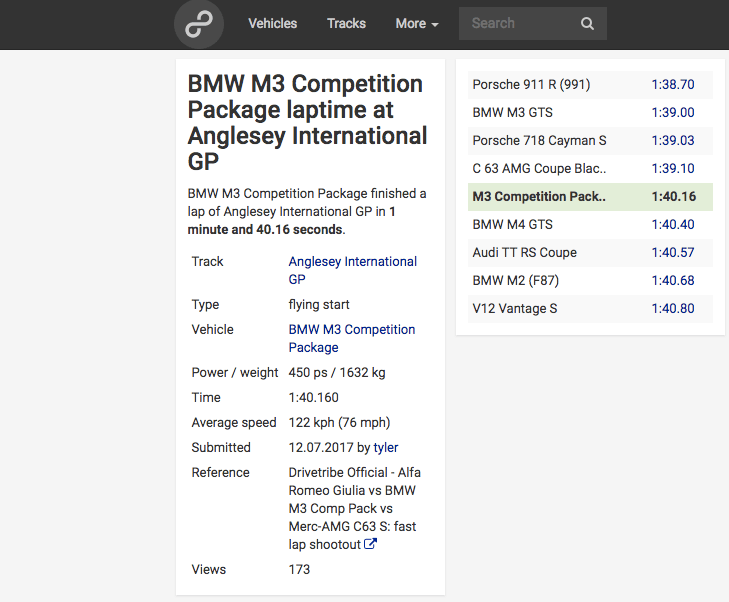Open the 1:40.80 laptime link
The height and width of the screenshot is (602, 729).
(x=673, y=308)
